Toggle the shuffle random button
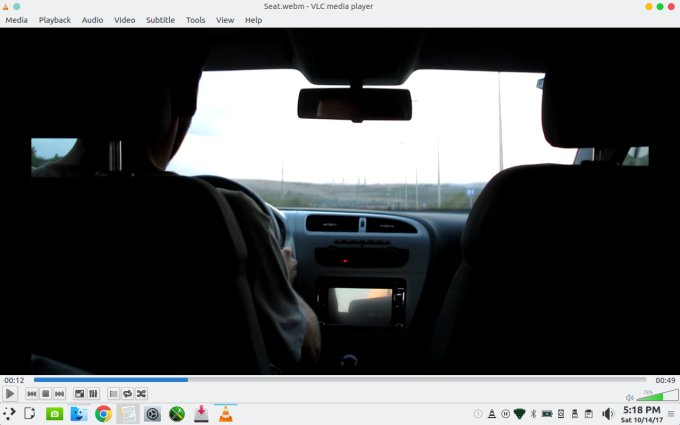This screenshot has width=680, height=425. [141, 394]
